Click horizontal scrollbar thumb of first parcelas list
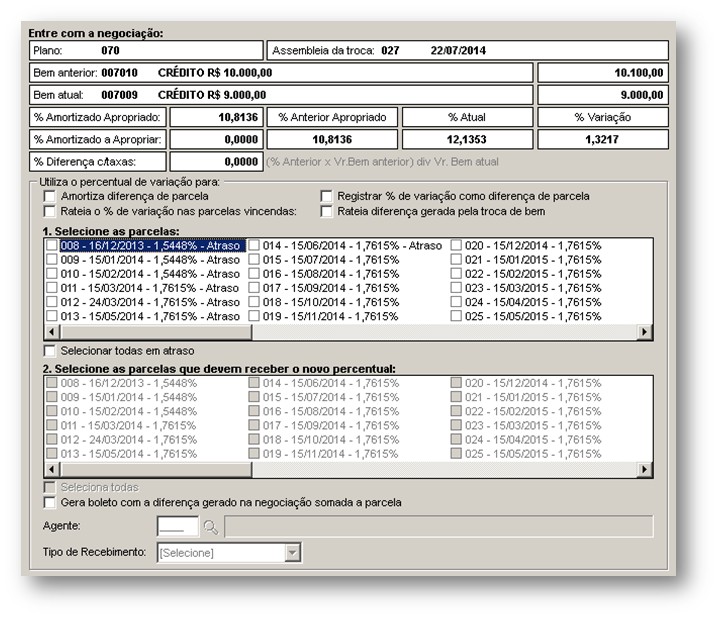Screen dimensions: 718x618 tap(156, 332)
